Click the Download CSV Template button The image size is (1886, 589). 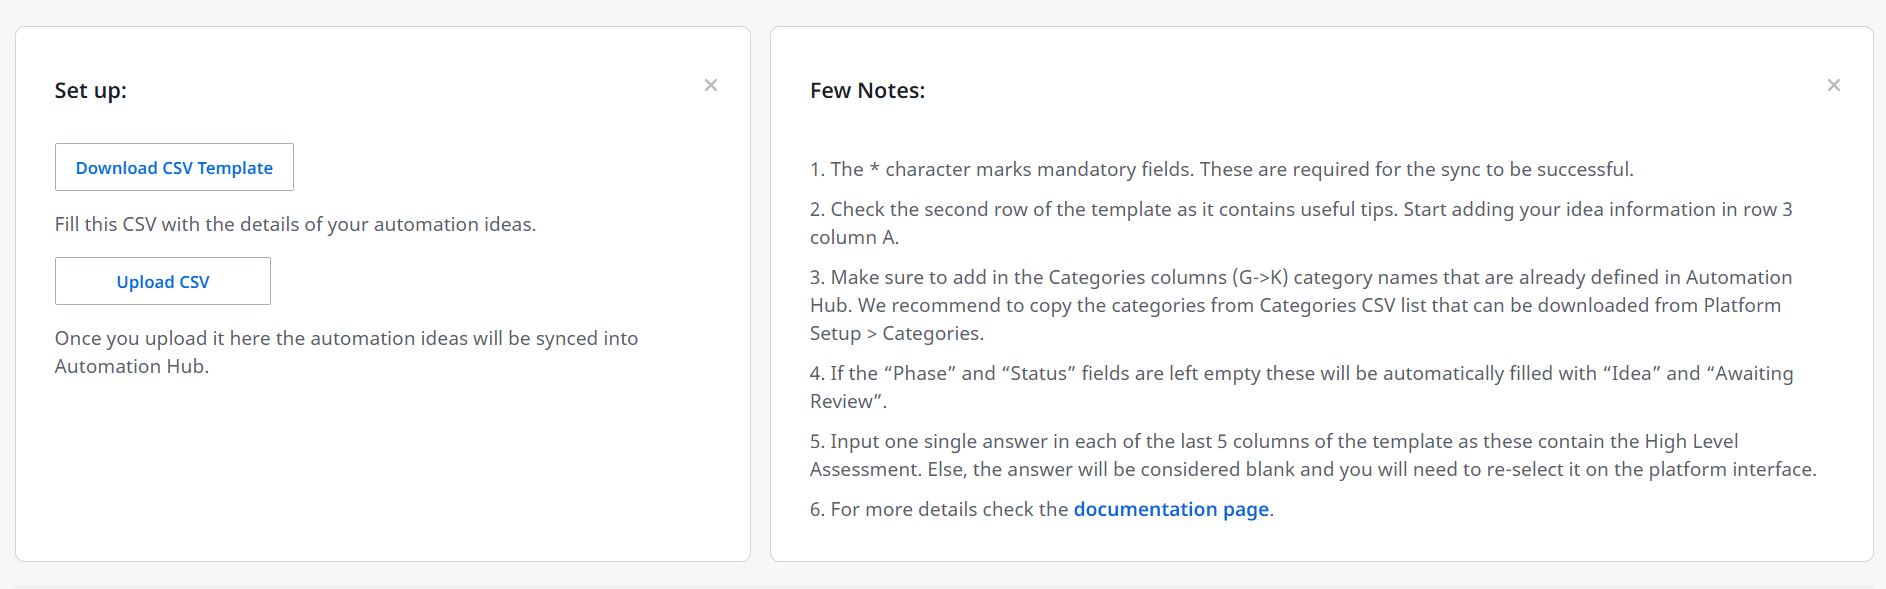(174, 167)
